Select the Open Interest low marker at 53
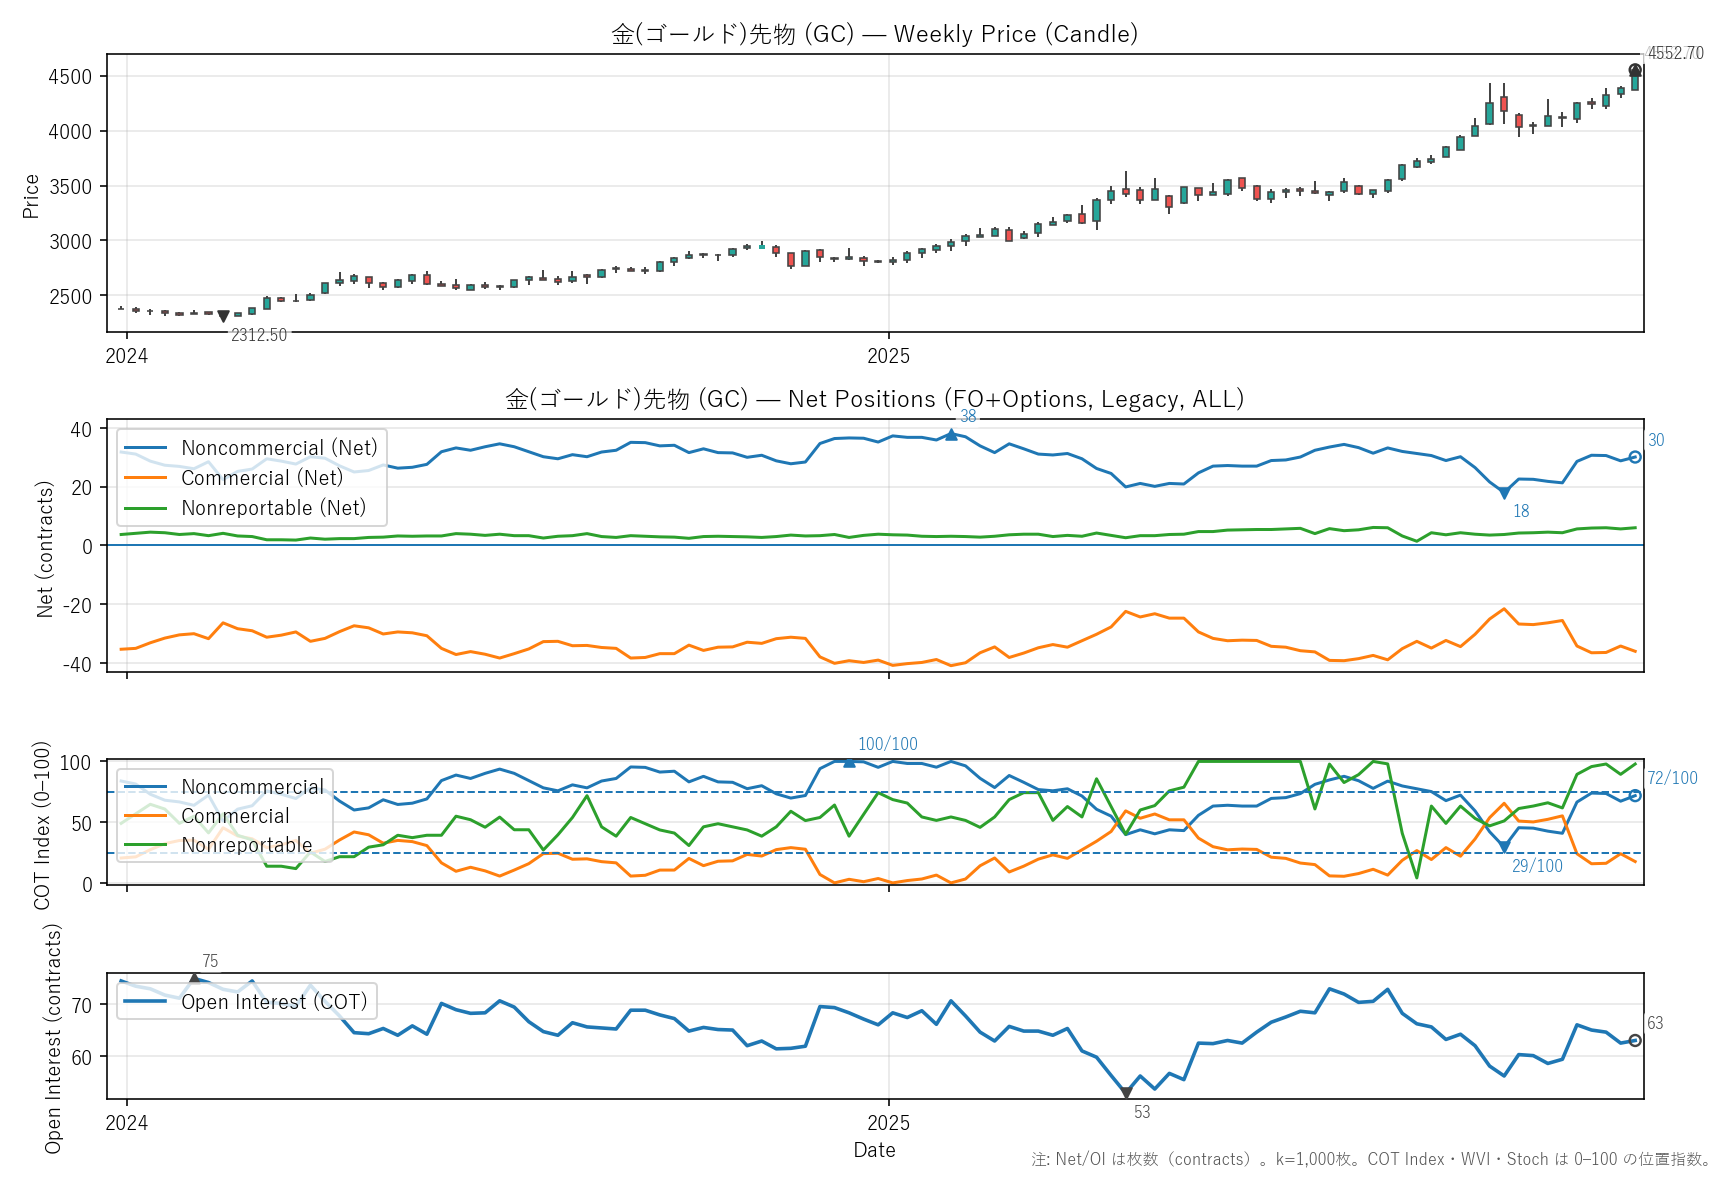This screenshot has height=1180, width=1728. pyautogui.click(x=1126, y=1093)
